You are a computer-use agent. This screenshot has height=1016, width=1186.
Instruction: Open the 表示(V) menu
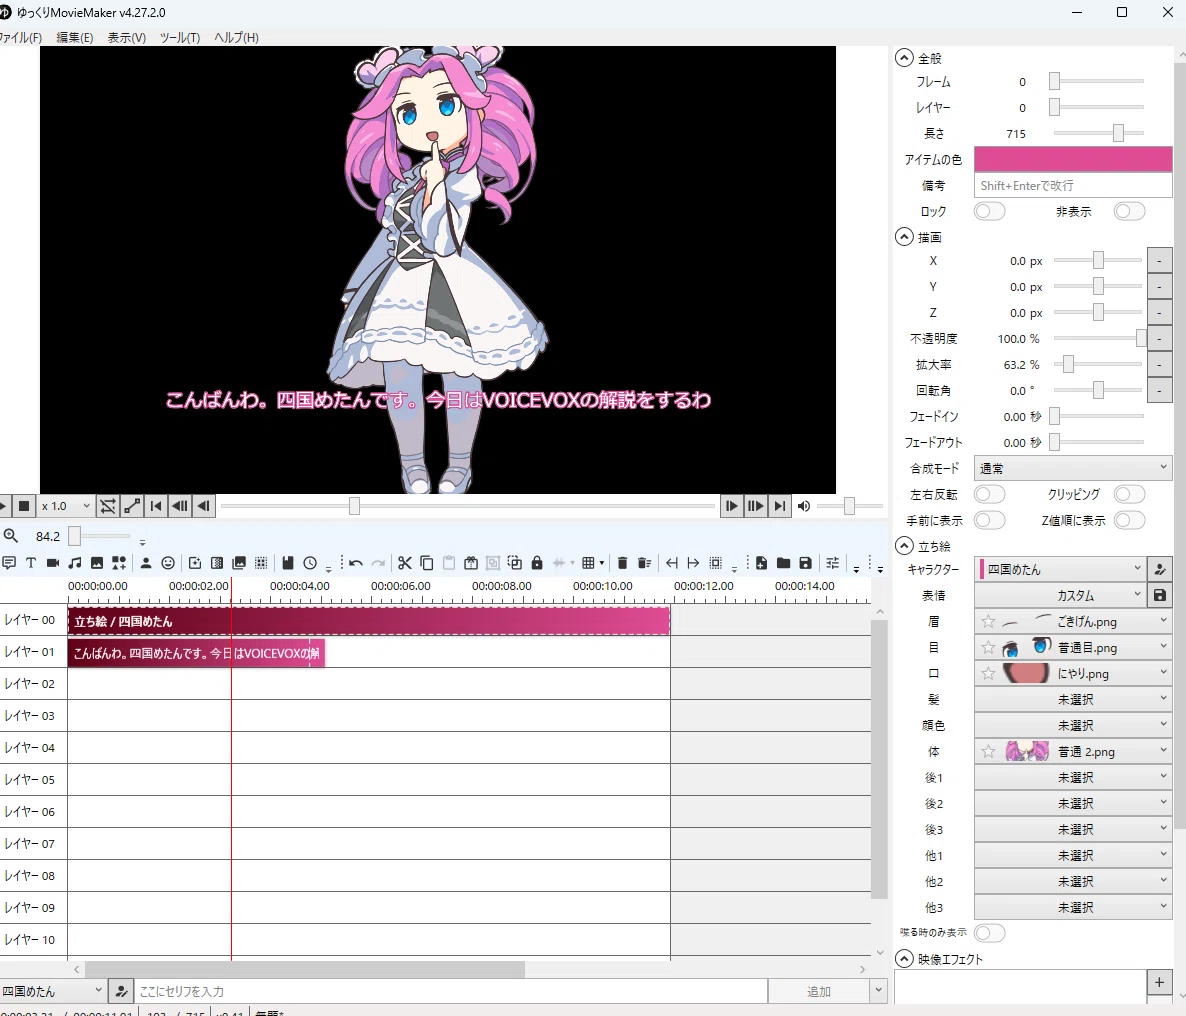tap(126, 37)
